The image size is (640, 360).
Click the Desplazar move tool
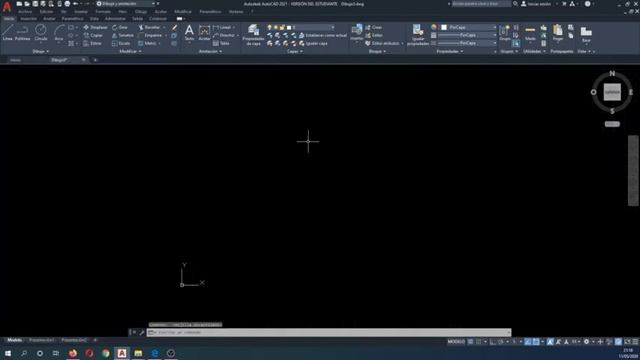95,27
